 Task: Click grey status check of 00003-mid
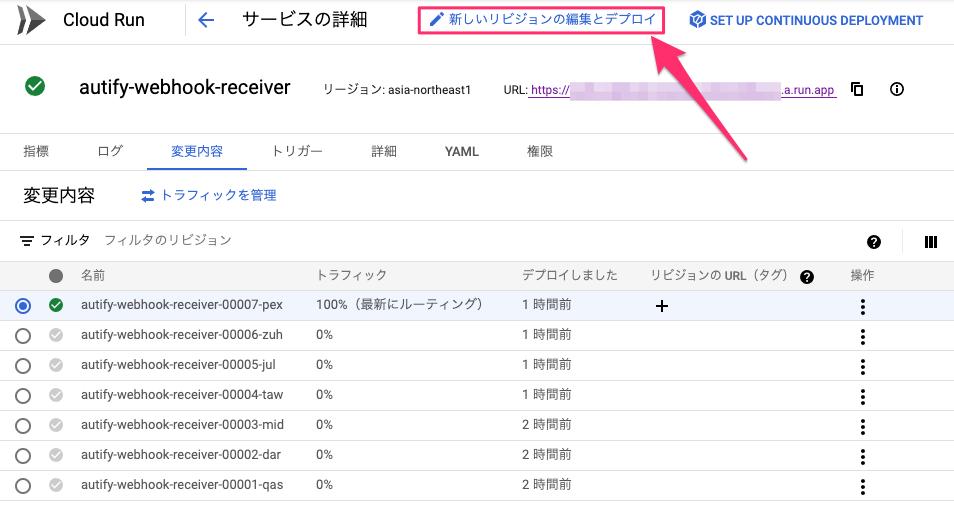[56, 425]
